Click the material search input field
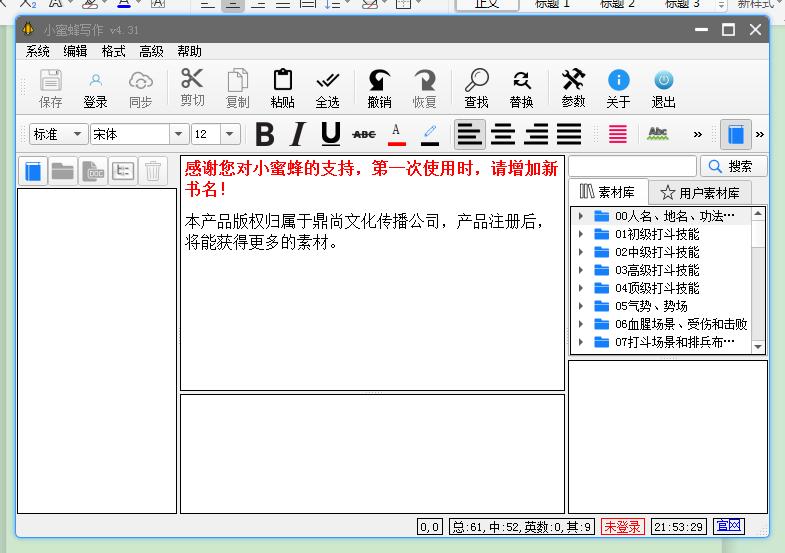 pos(632,166)
